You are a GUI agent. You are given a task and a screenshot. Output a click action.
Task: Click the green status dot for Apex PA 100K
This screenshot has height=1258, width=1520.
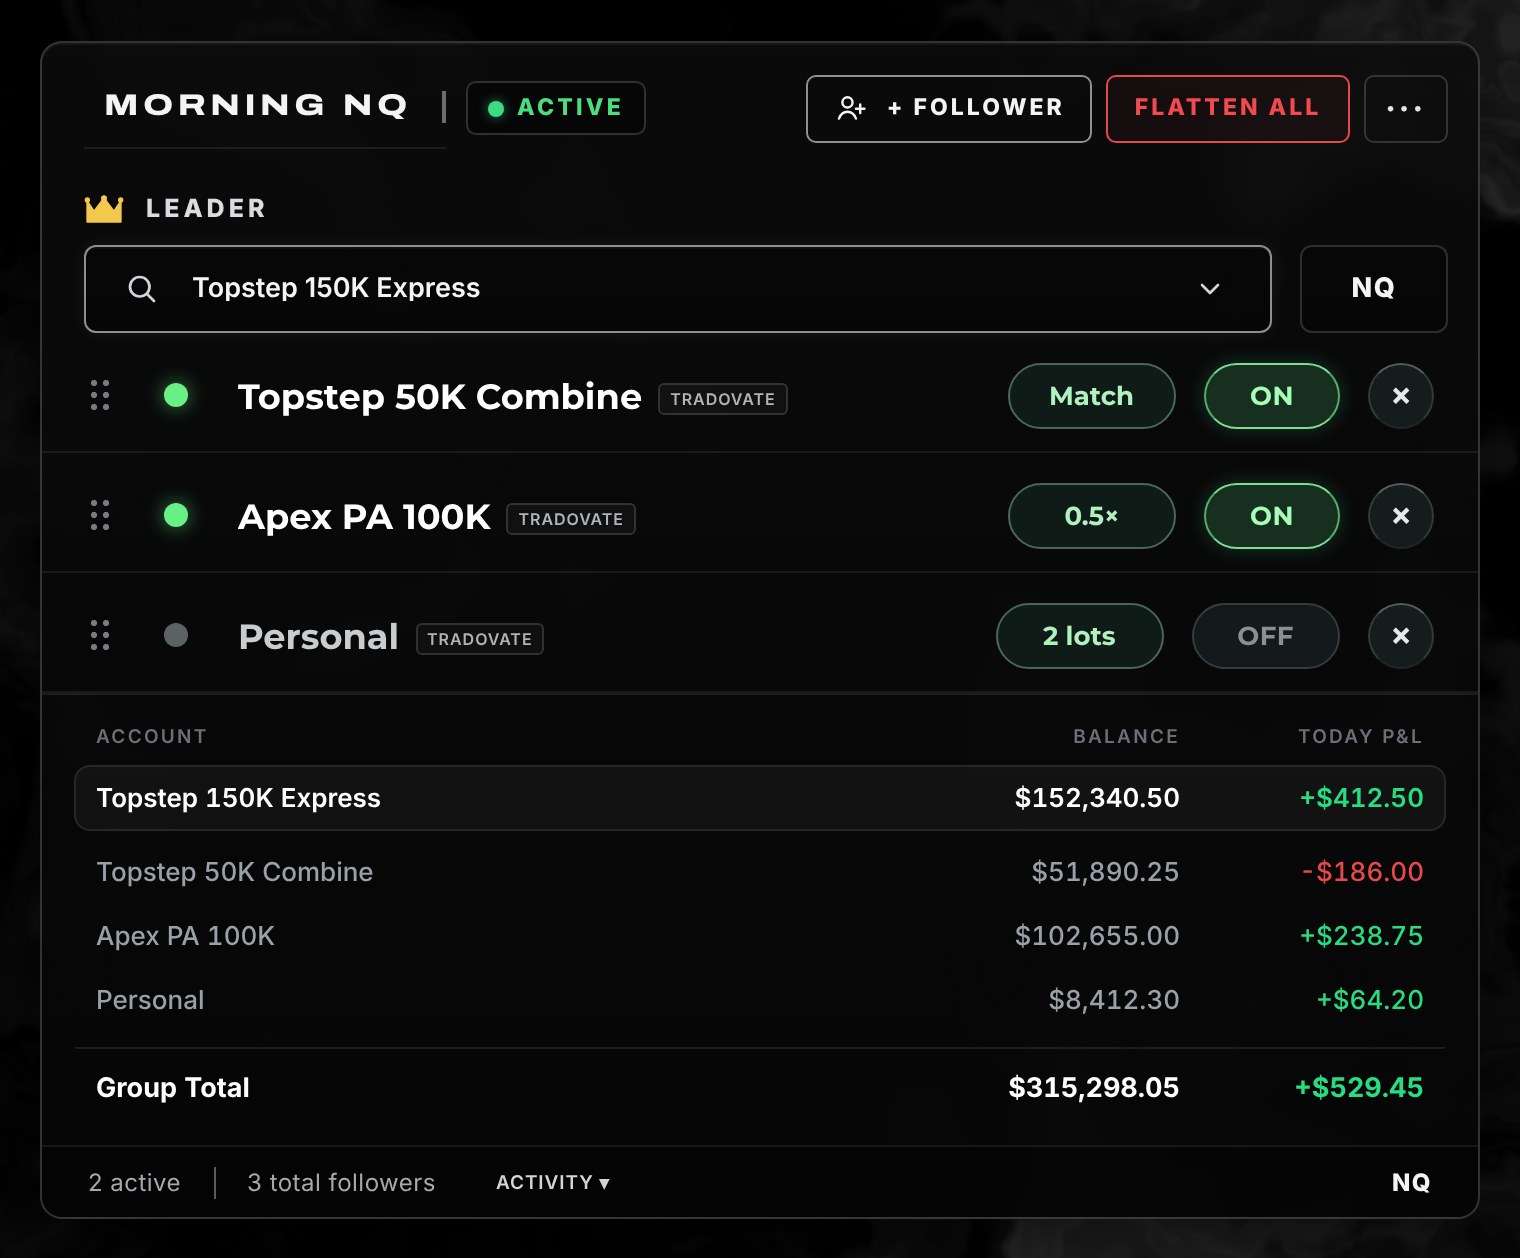coord(176,515)
